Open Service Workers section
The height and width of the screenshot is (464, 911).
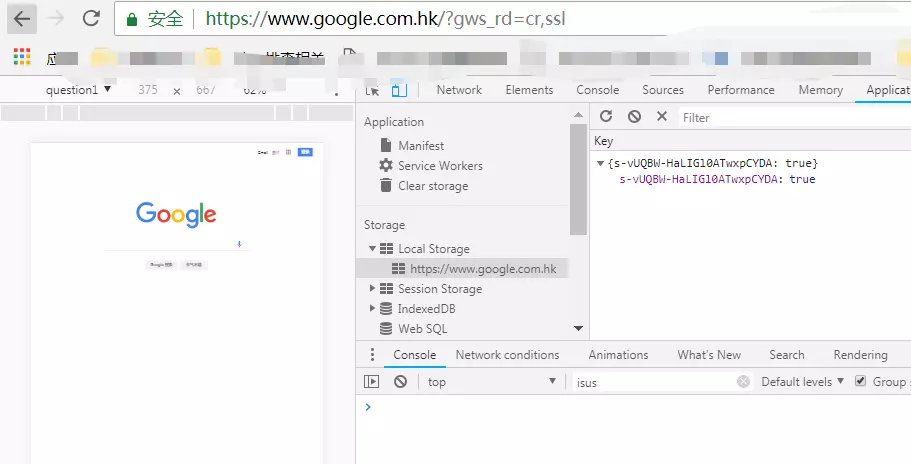431,166
